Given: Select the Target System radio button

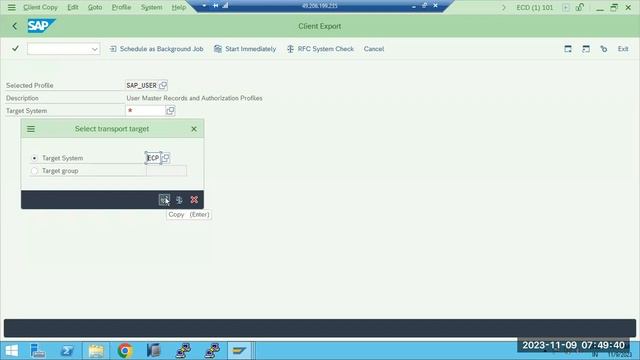Looking at the screenshot, I should pos(34,158).
